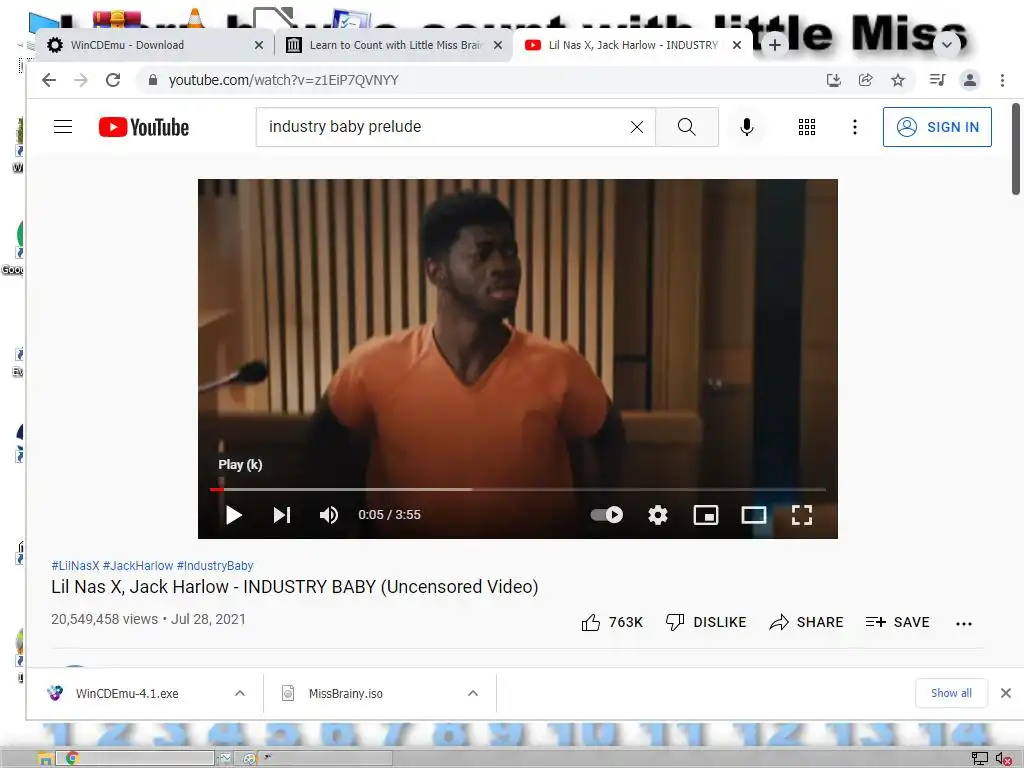
Task: Click the YouTube search magnifier button
Action: pyautogui.click(x=686, y=127)
